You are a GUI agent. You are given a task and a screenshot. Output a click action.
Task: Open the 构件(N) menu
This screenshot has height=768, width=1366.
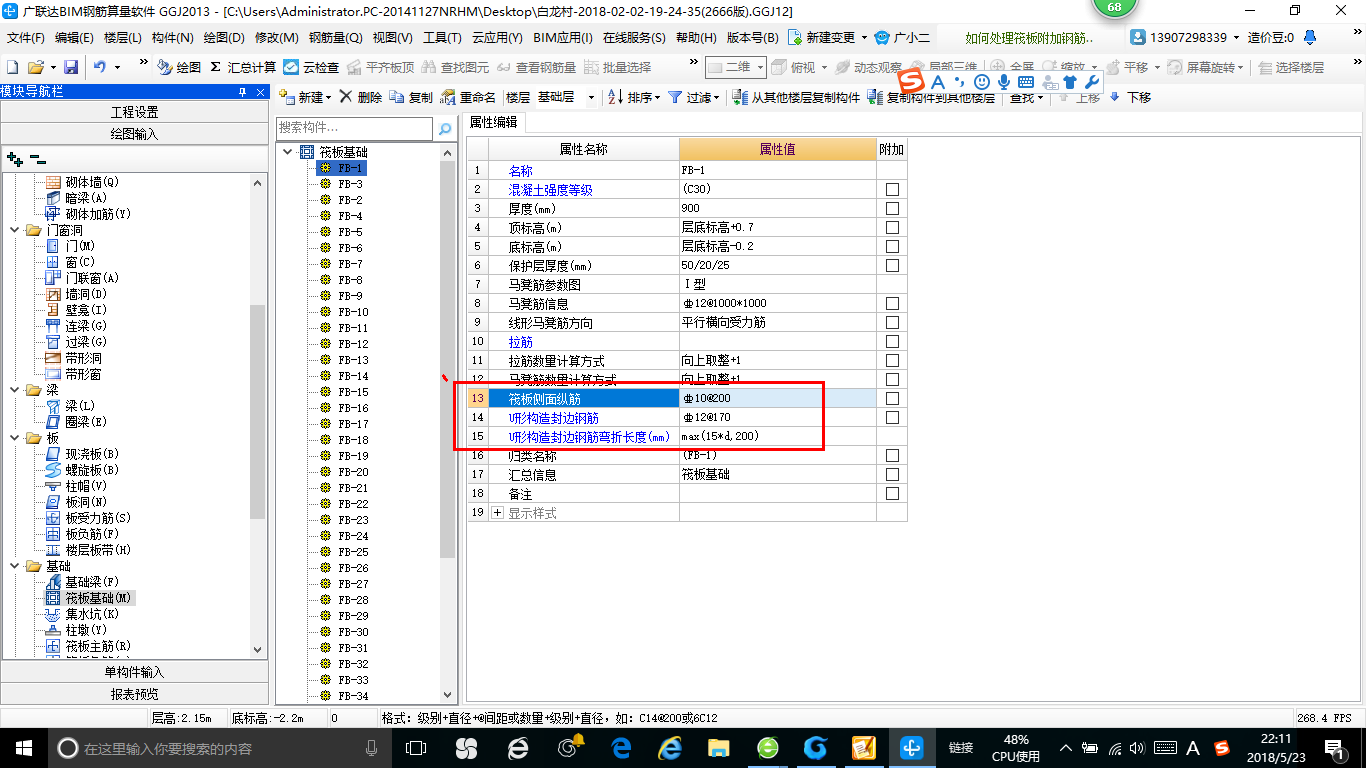click(x=172, y=37)
